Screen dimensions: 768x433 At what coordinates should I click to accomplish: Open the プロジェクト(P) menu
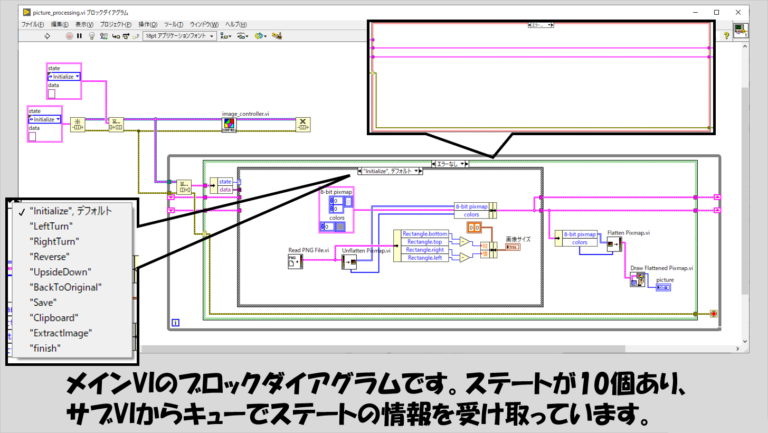pos(116,24)
